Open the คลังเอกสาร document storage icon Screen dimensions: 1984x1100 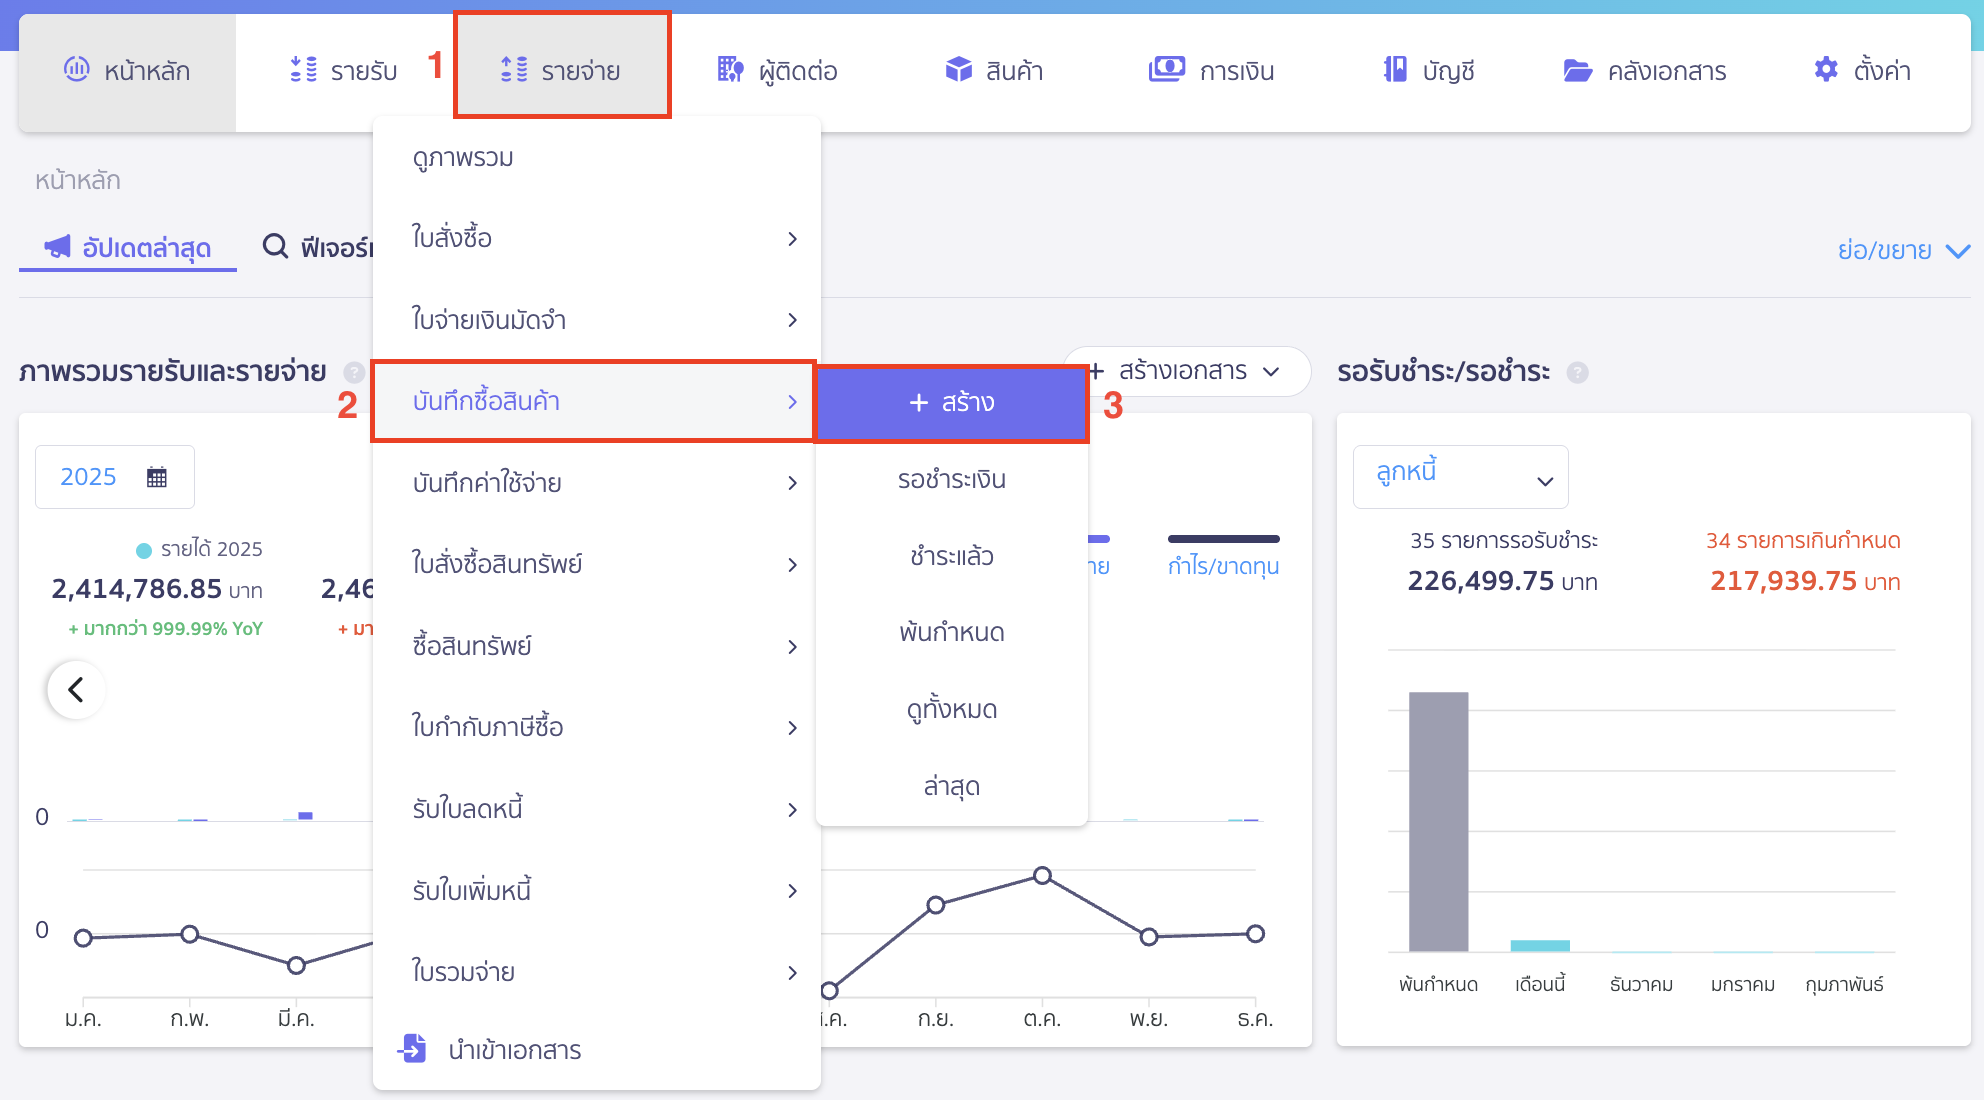(1577, 70)
